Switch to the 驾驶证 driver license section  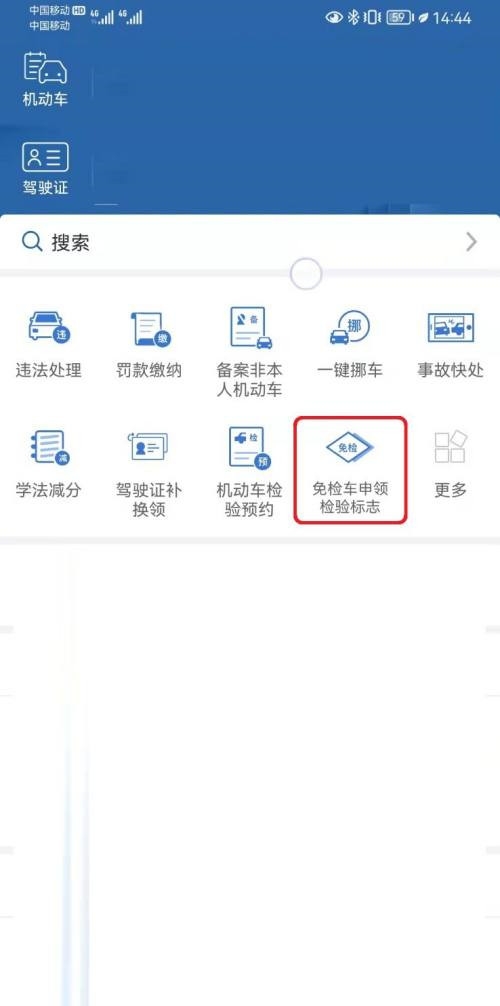45,169
